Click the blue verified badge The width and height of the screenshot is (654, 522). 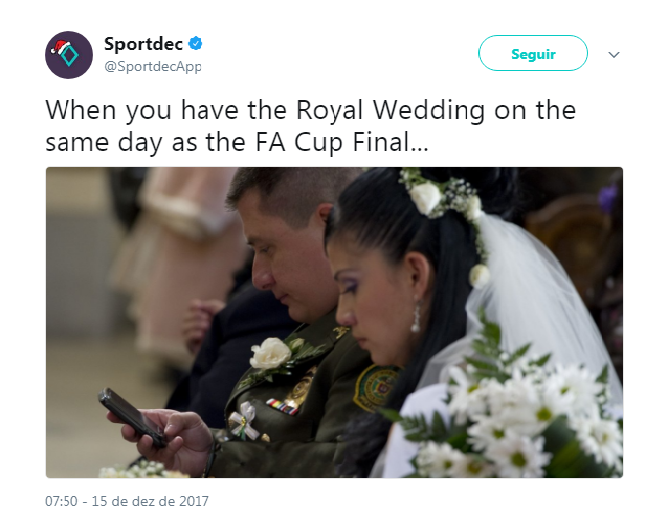pos(195,43)
